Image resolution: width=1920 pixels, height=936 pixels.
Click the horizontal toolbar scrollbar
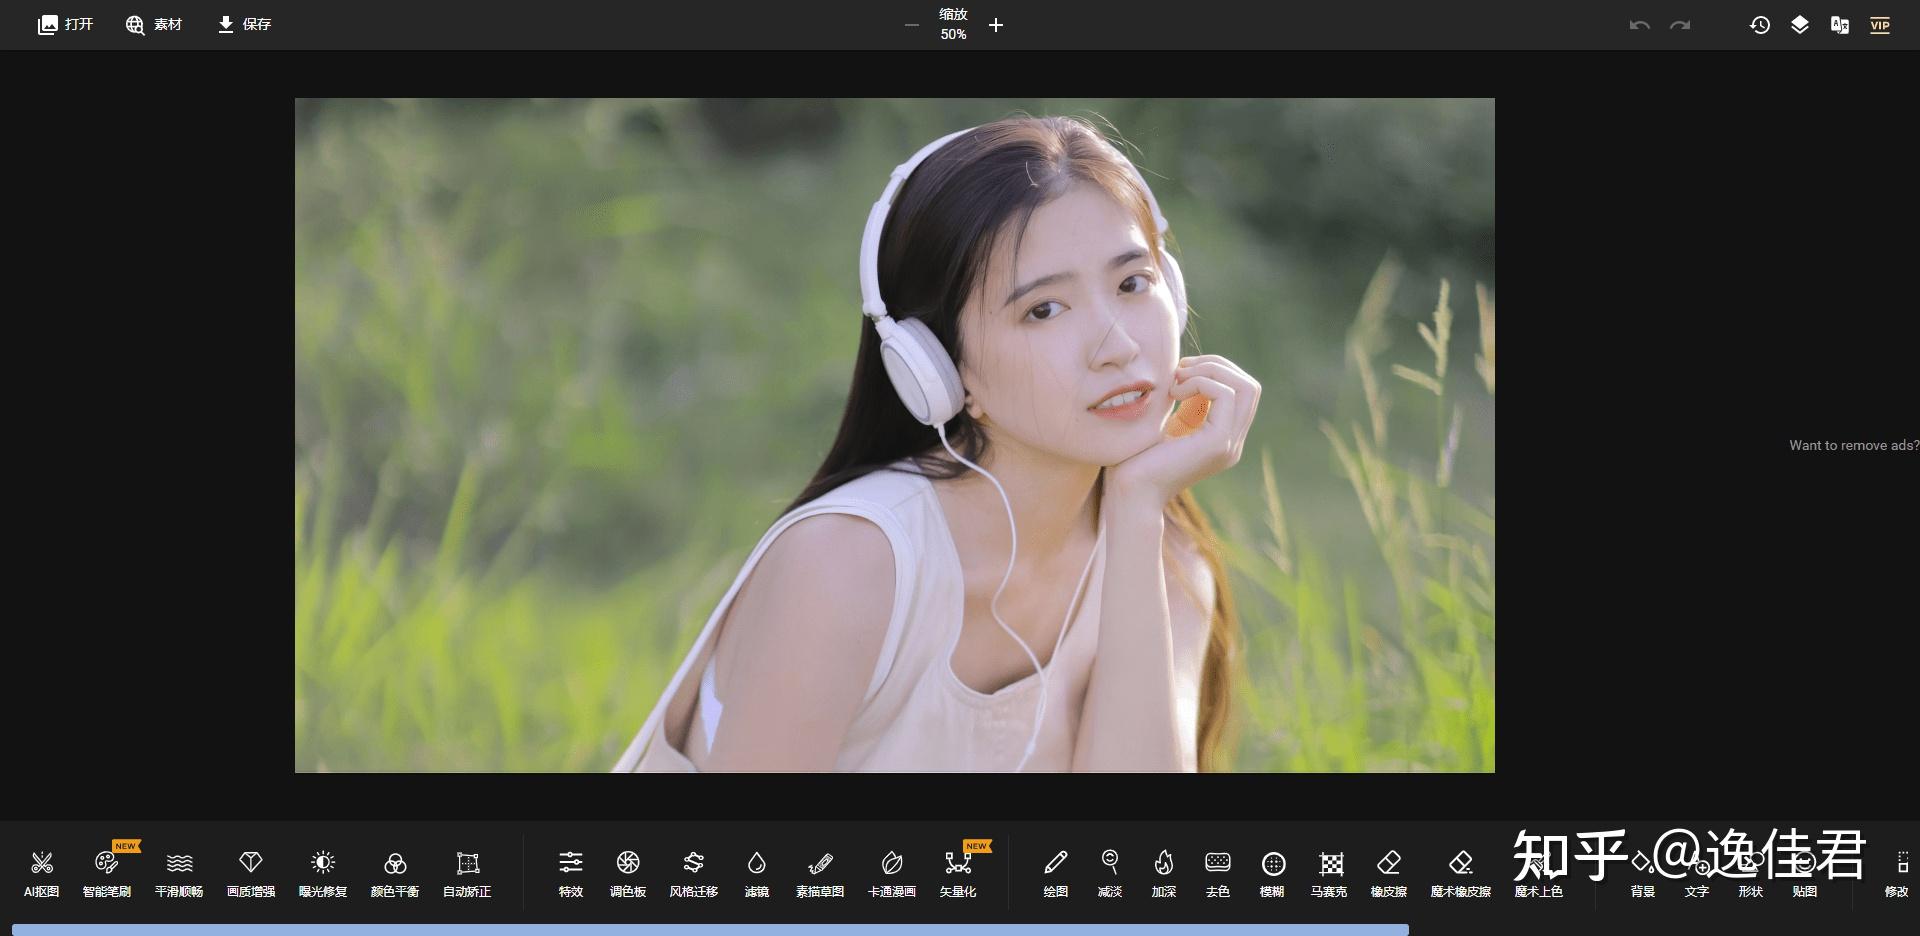(710, 930)
